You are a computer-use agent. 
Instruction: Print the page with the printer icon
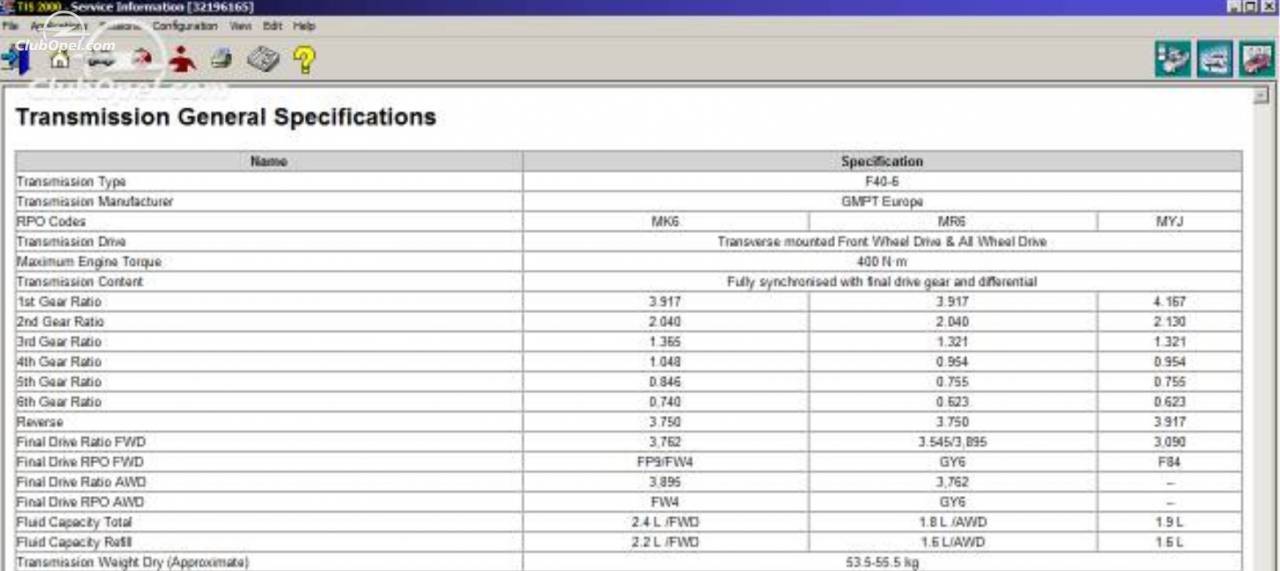pos(222,60)
